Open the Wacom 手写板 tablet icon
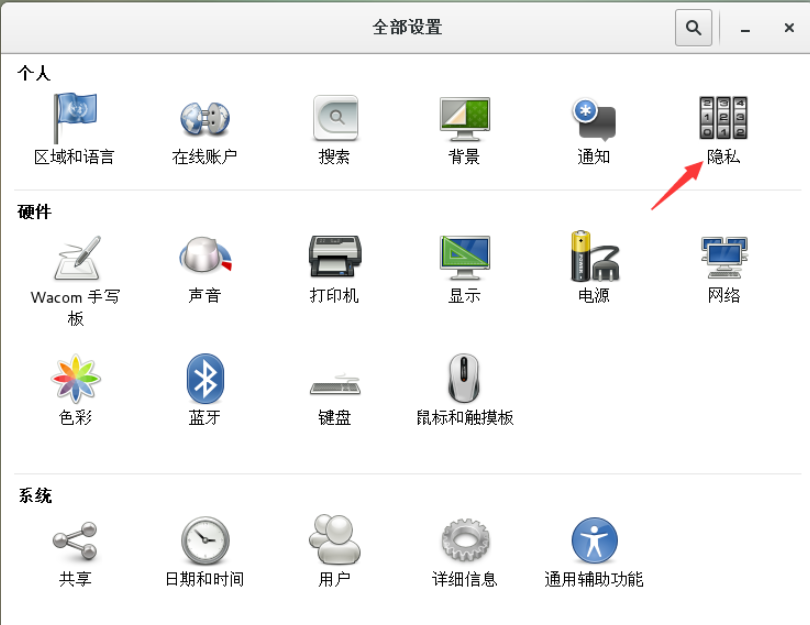 (77, 257)
